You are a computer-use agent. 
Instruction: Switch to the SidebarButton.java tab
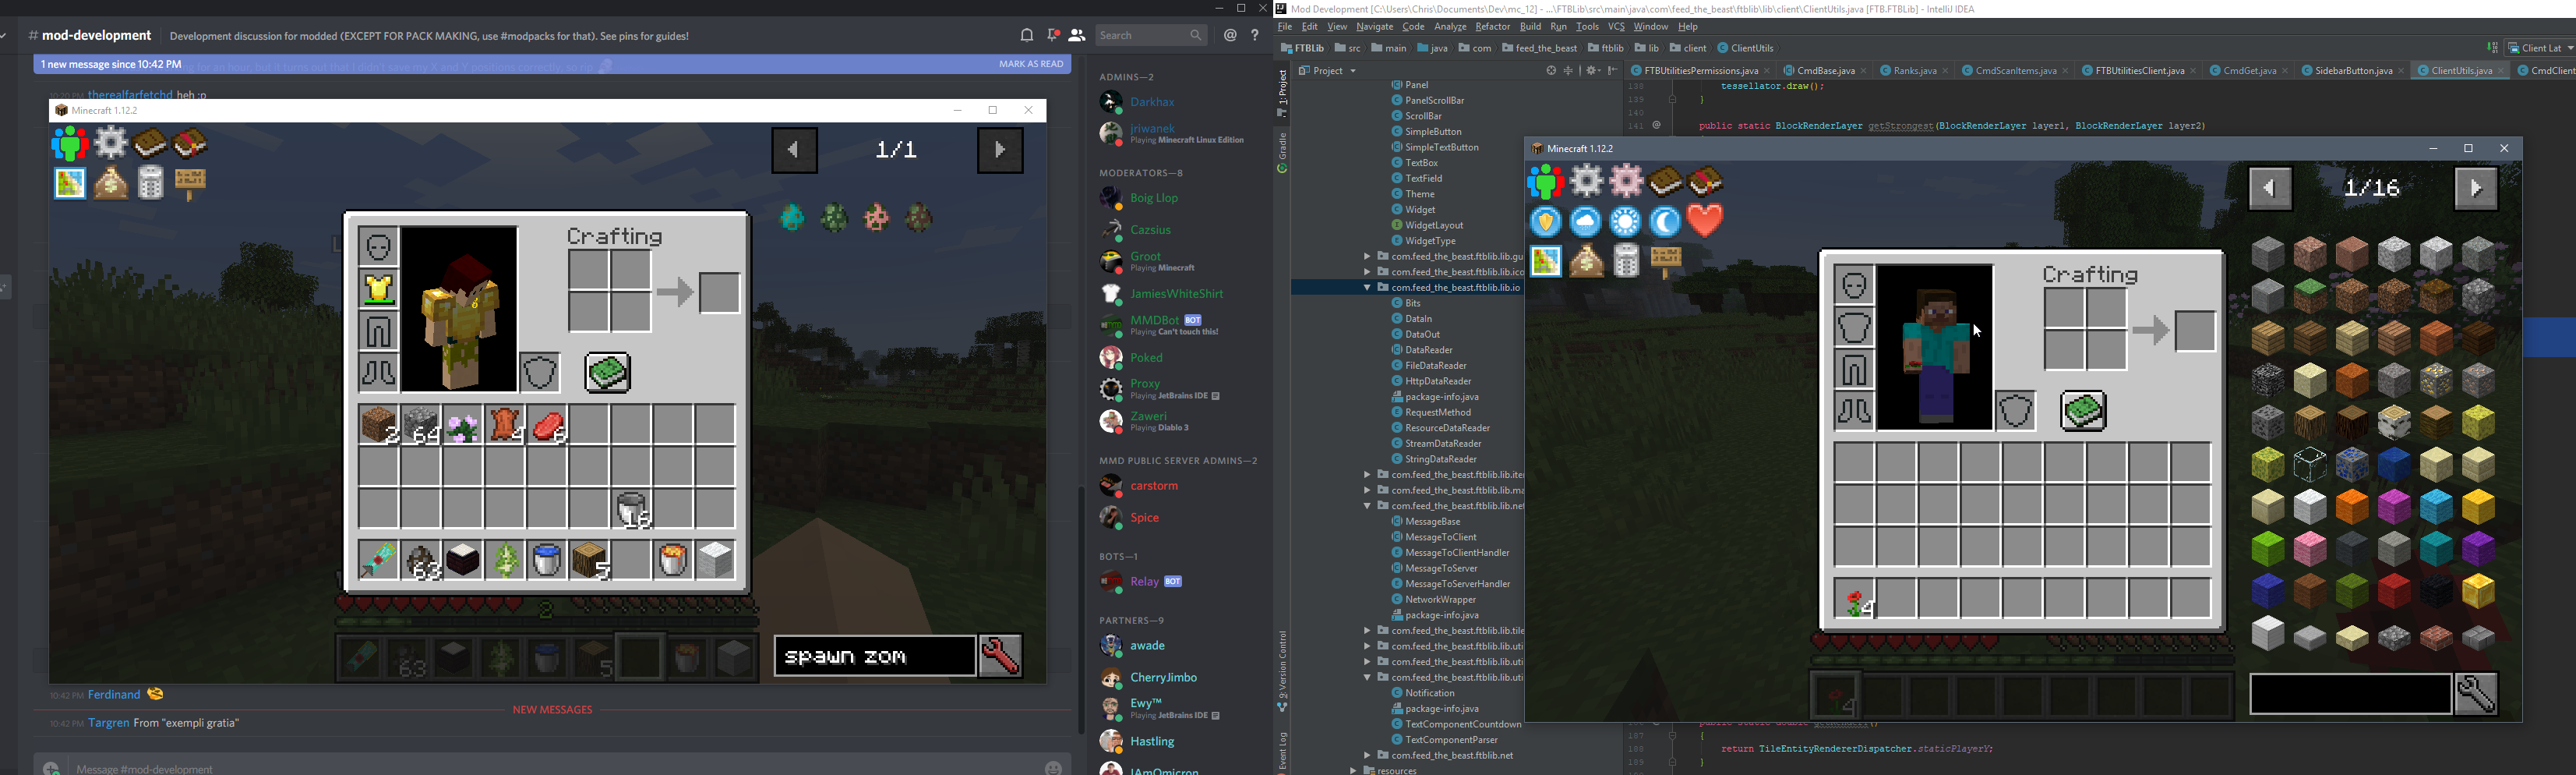tap(2346, 71)
